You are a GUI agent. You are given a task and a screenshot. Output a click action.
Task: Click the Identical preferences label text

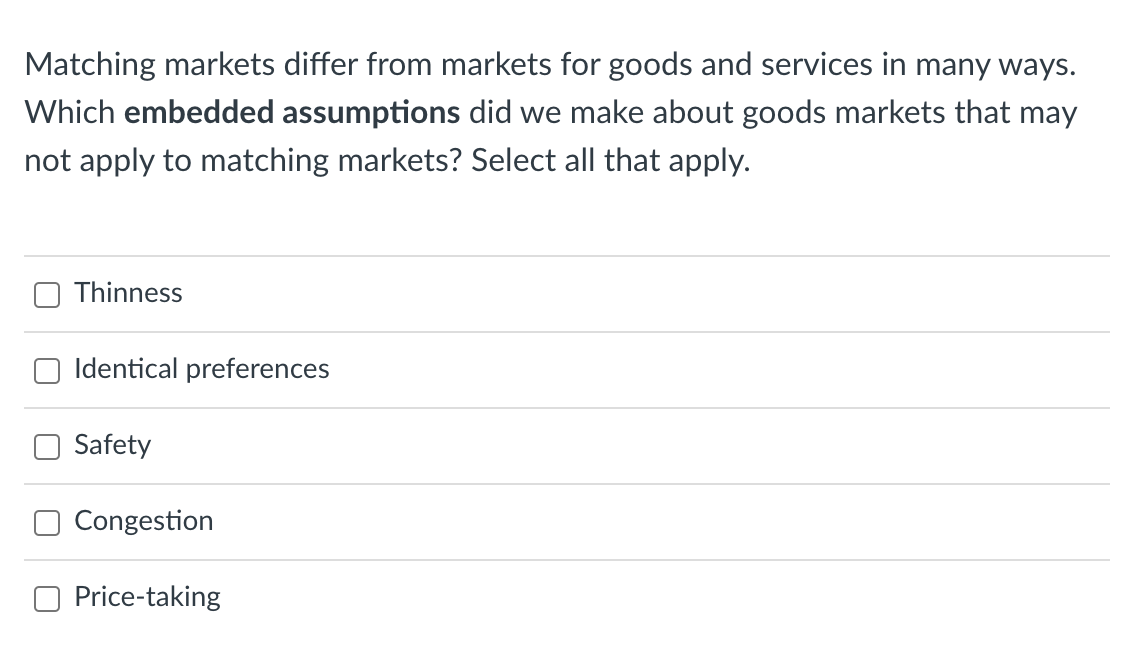tap(201, 369)
